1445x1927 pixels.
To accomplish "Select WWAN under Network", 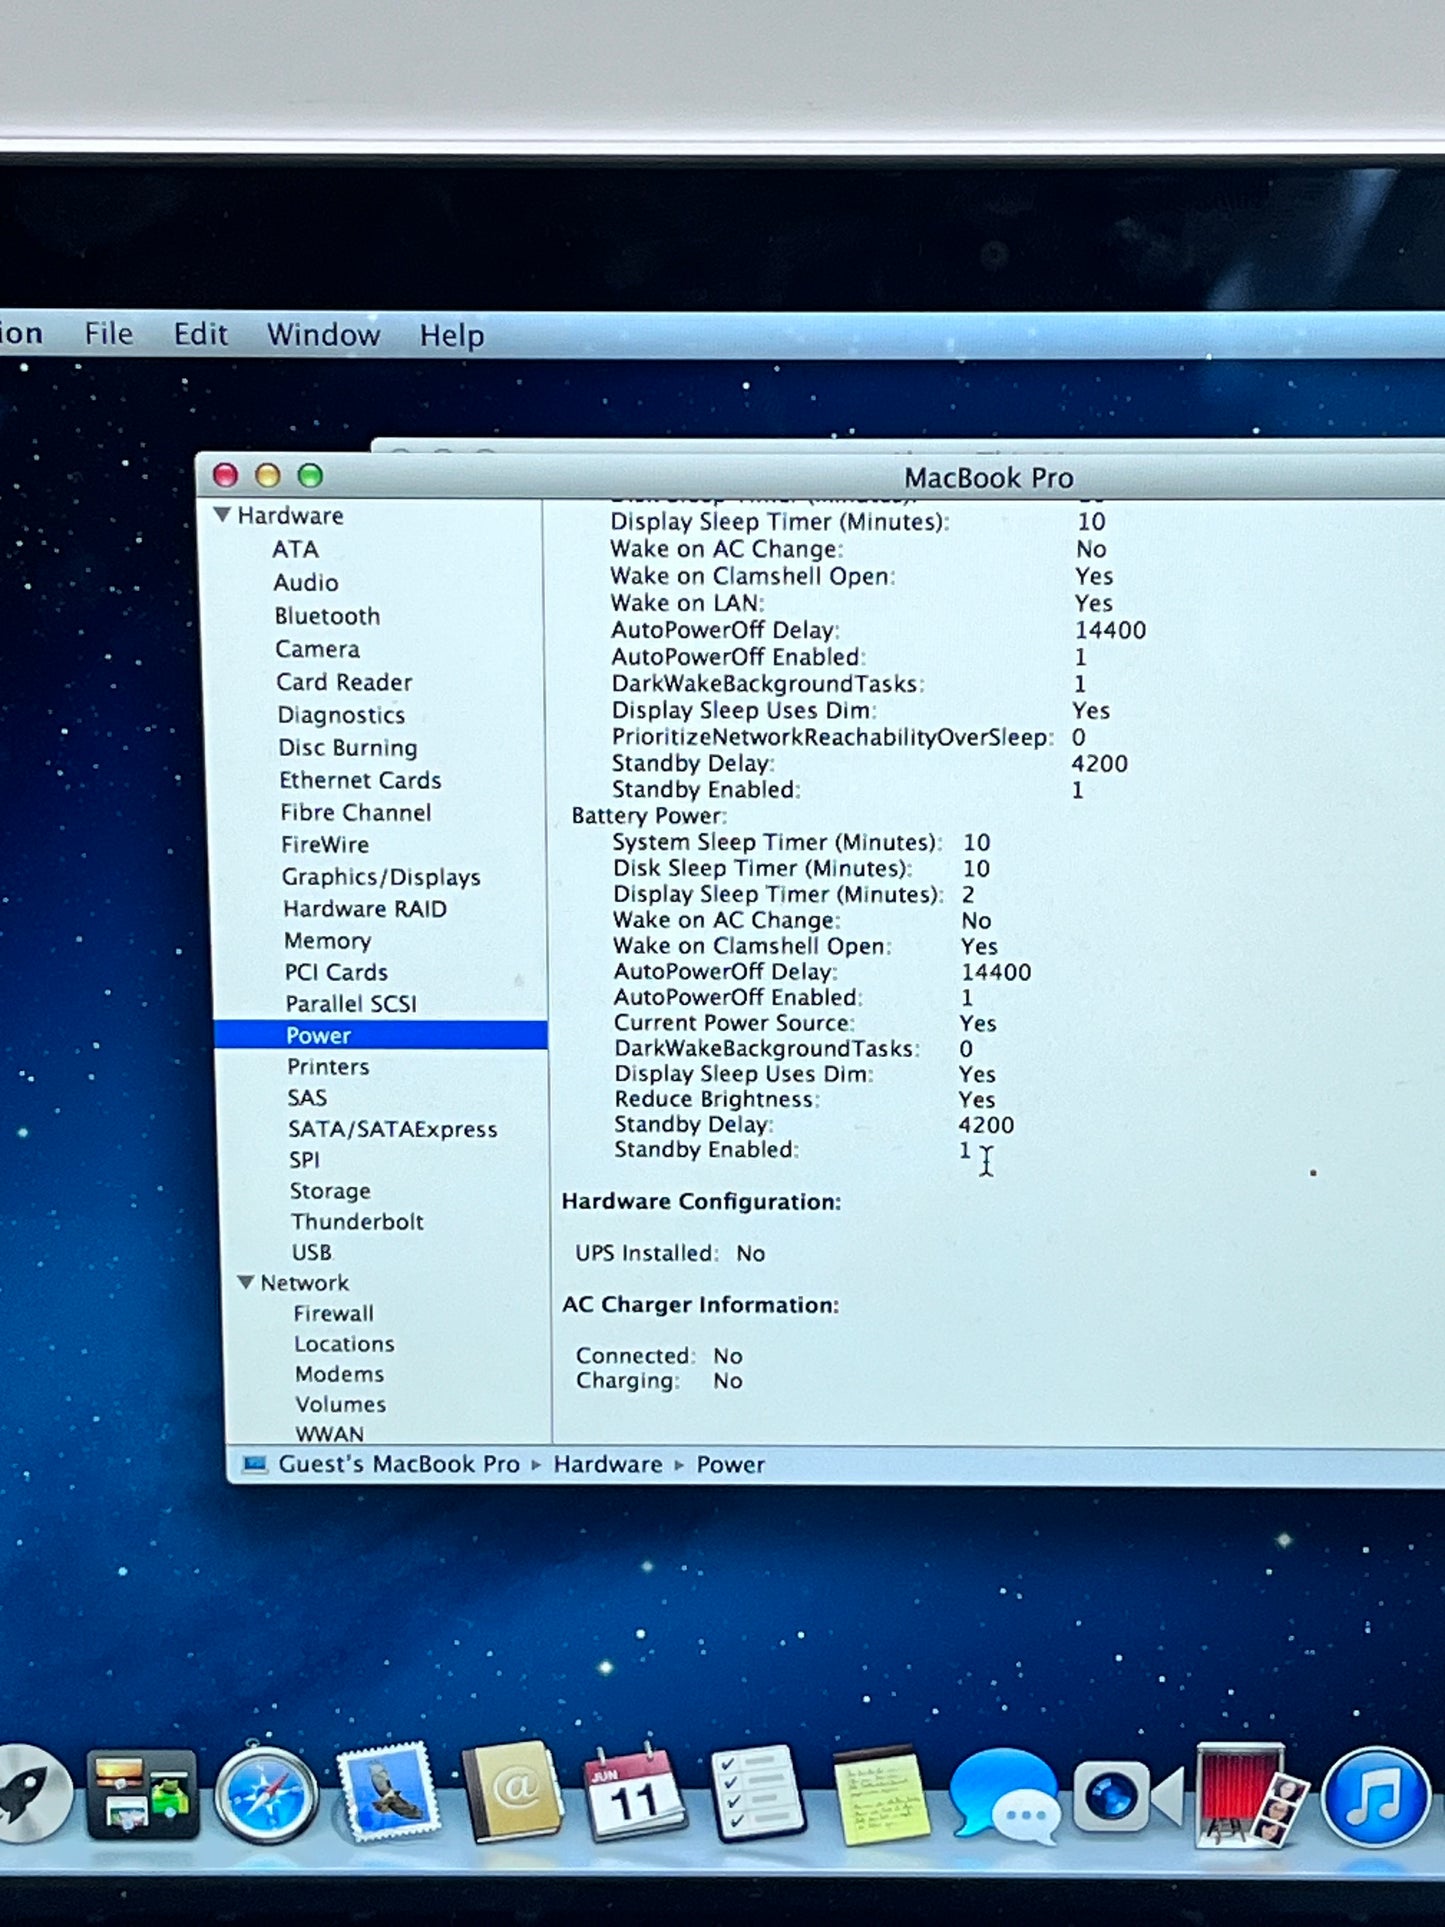I will 329,1433.
